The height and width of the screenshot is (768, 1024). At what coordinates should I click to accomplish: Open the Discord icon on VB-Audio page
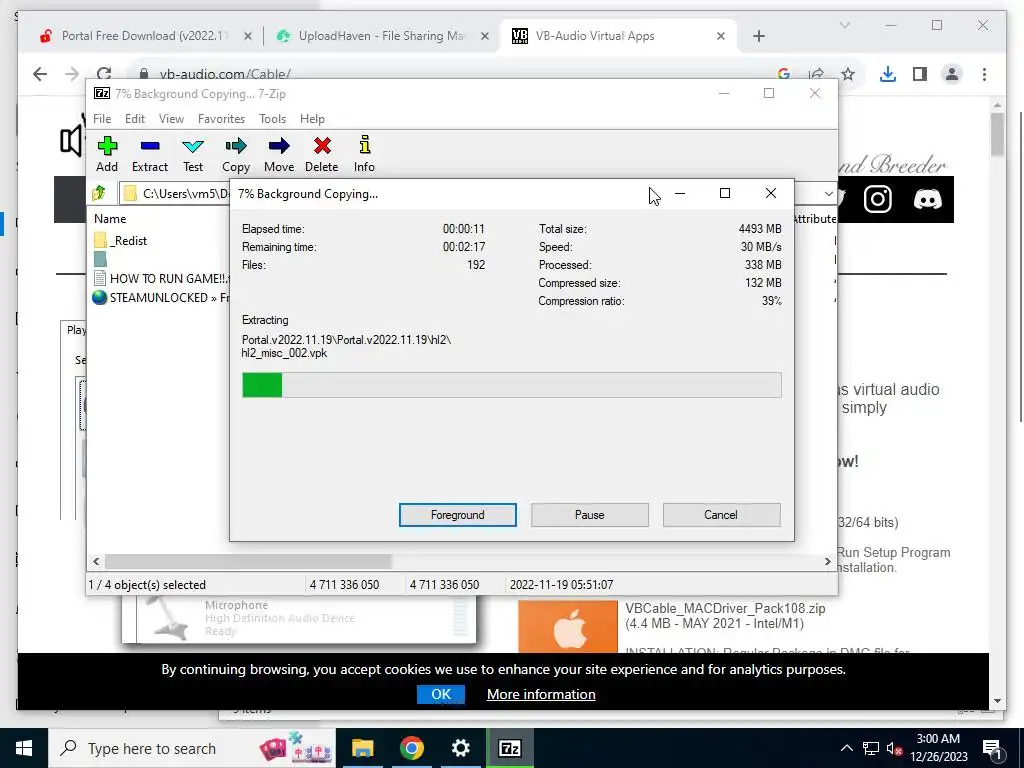[x=927, y=199]
